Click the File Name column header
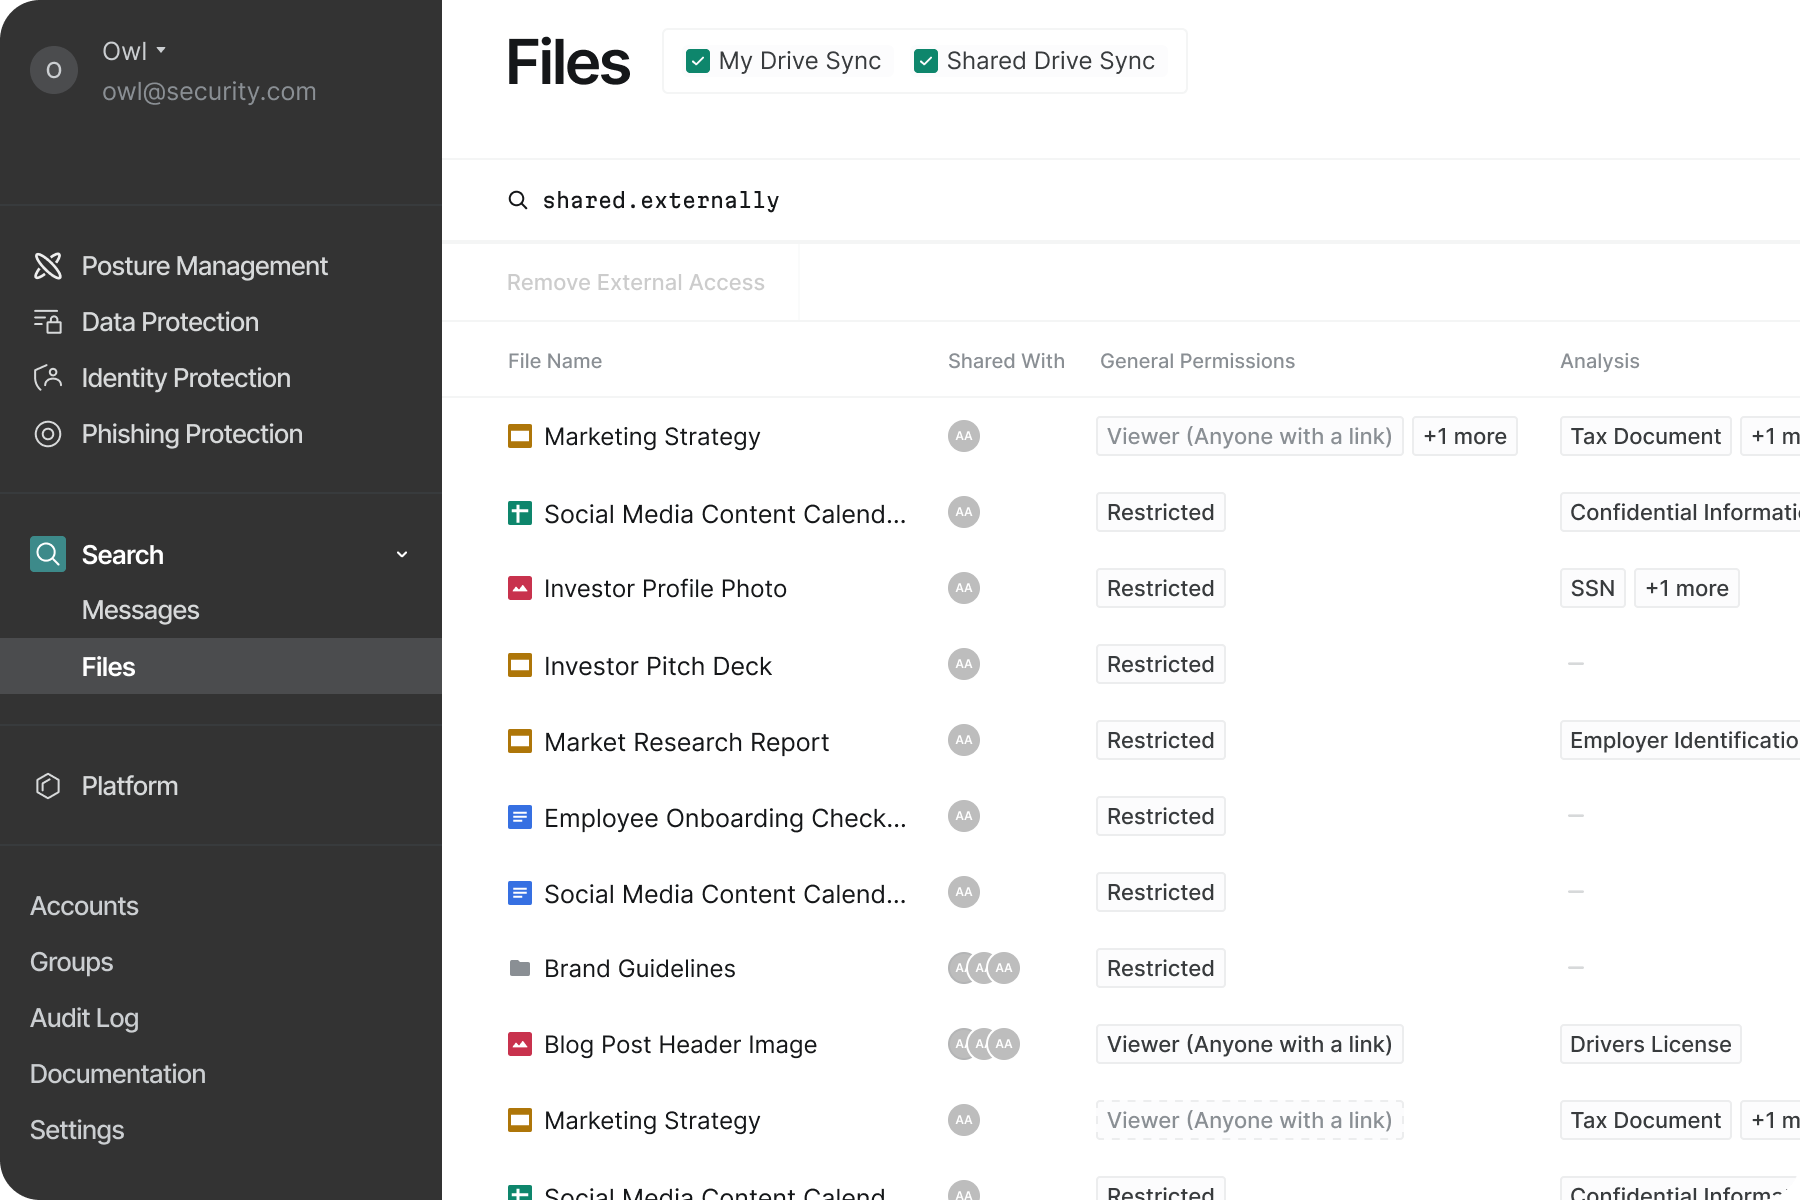Viewport: 1800px width, 1200px height. [555, 361]
